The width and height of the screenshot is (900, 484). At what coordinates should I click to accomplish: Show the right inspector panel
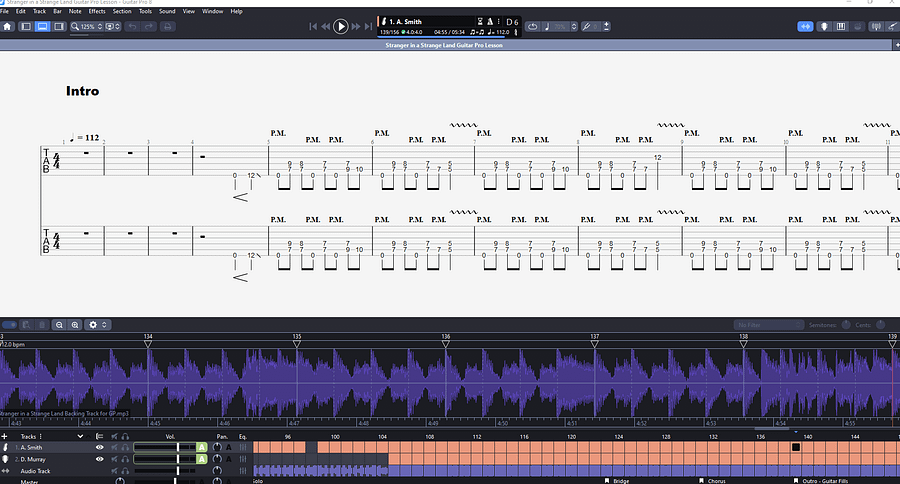pyautogui.click(x=59, y=26)
